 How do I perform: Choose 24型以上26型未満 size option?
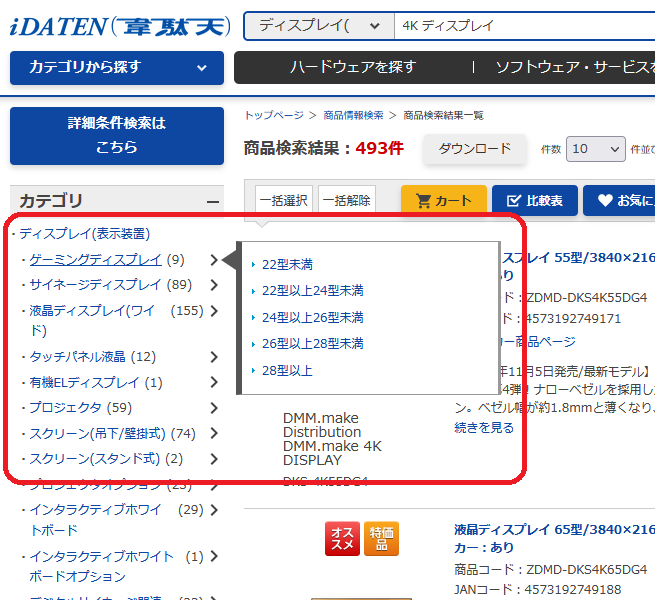pyautogui.click(x=312, y=317)
